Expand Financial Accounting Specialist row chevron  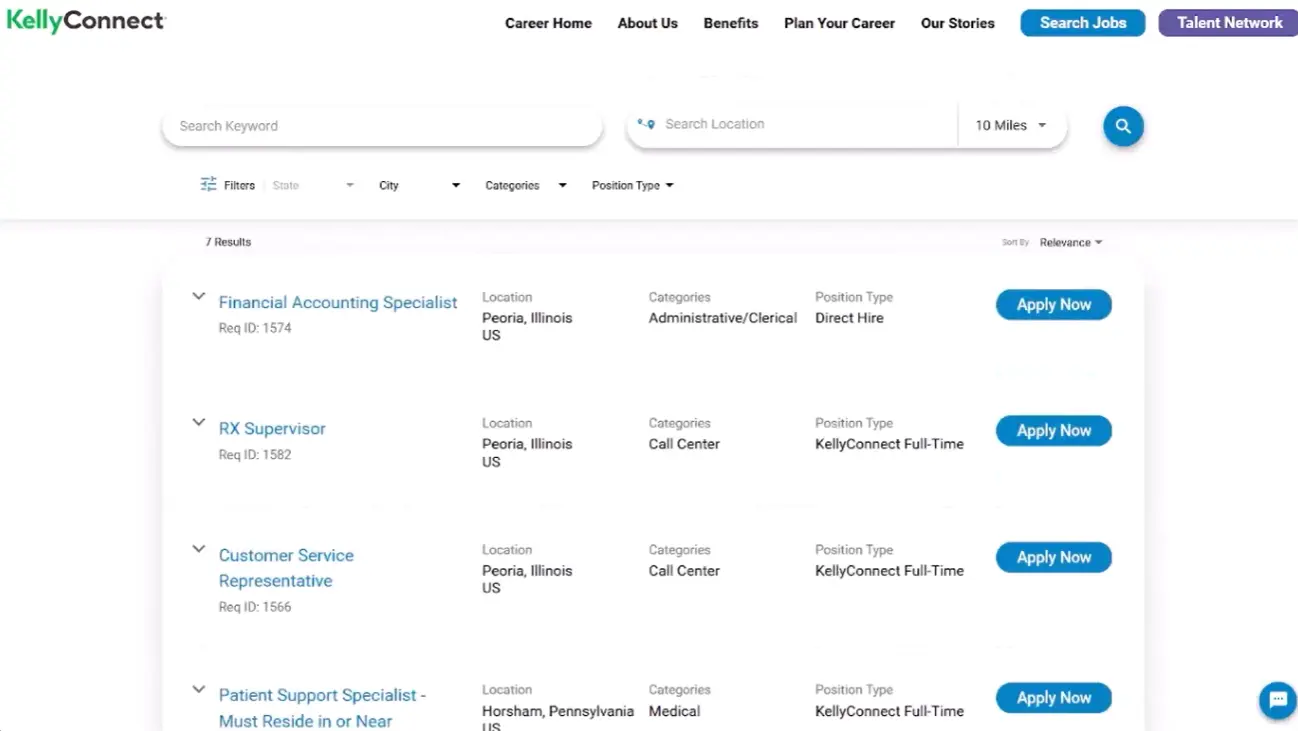tap(199, 297)
